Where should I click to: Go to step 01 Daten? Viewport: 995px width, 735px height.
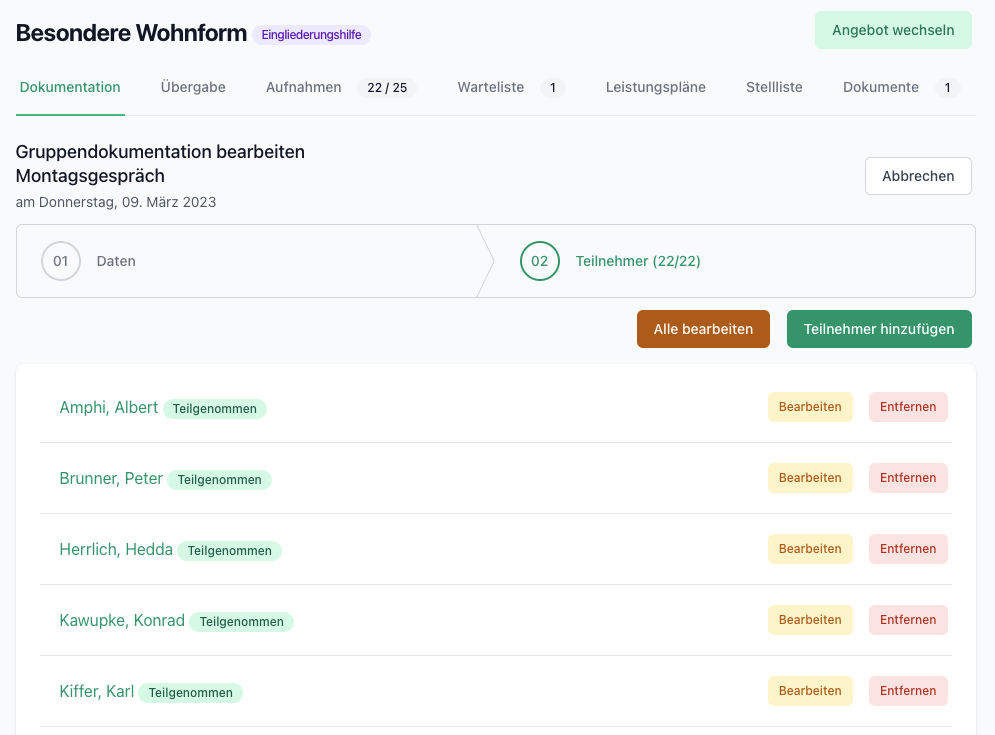[x=247, y=261]
